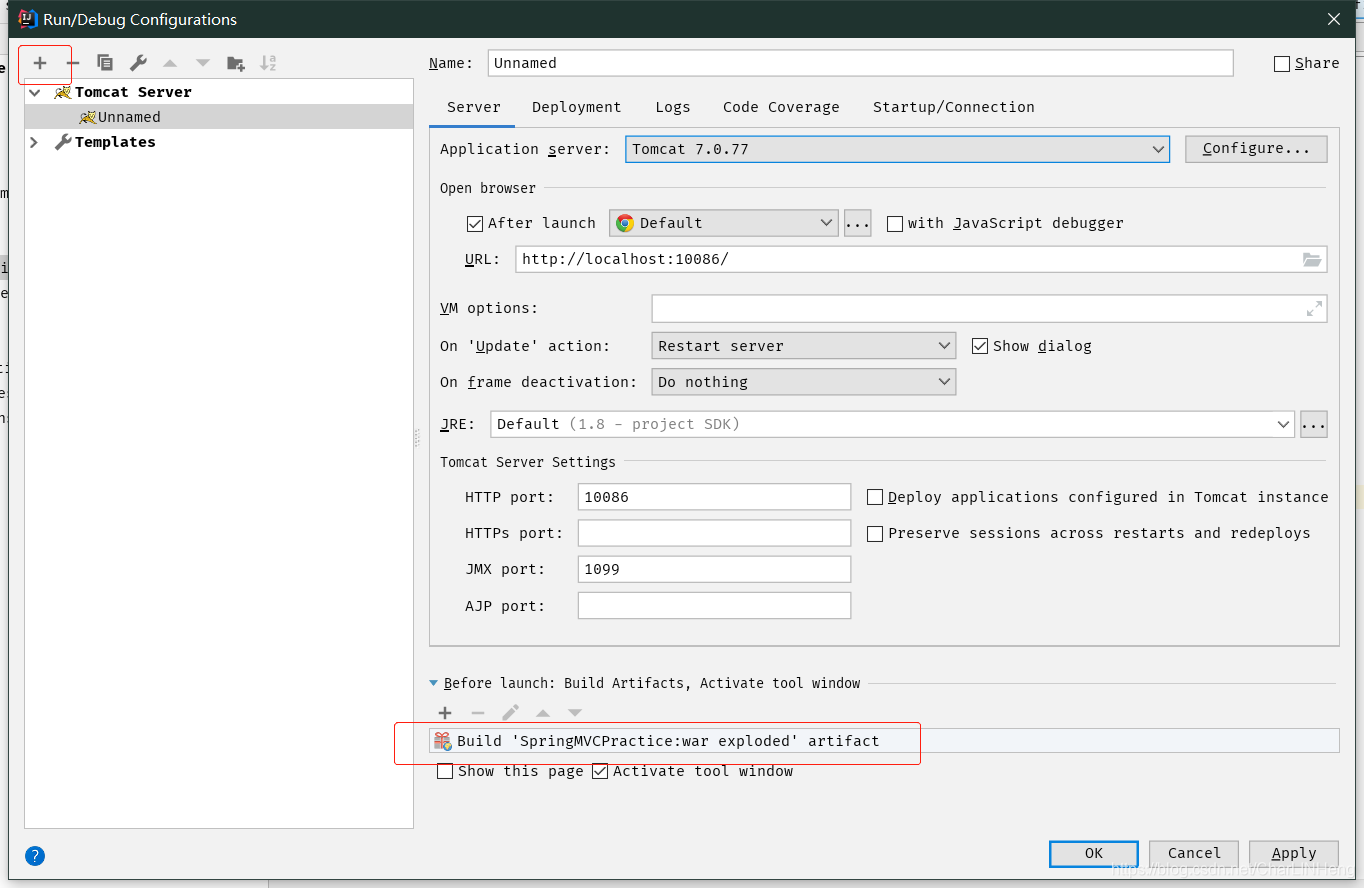
Task: Click the Chrome icon in browser dropdown
Action: [x=625, y=223]
